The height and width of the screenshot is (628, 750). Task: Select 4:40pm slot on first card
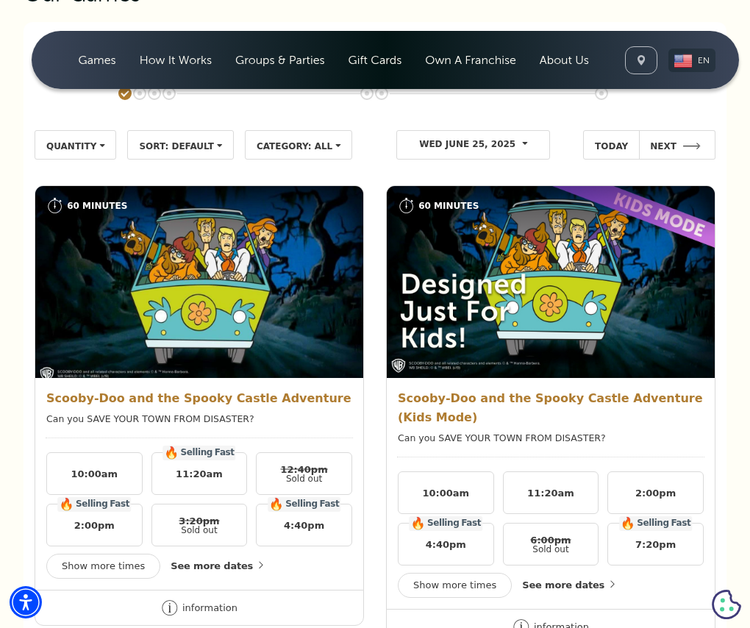304,525
